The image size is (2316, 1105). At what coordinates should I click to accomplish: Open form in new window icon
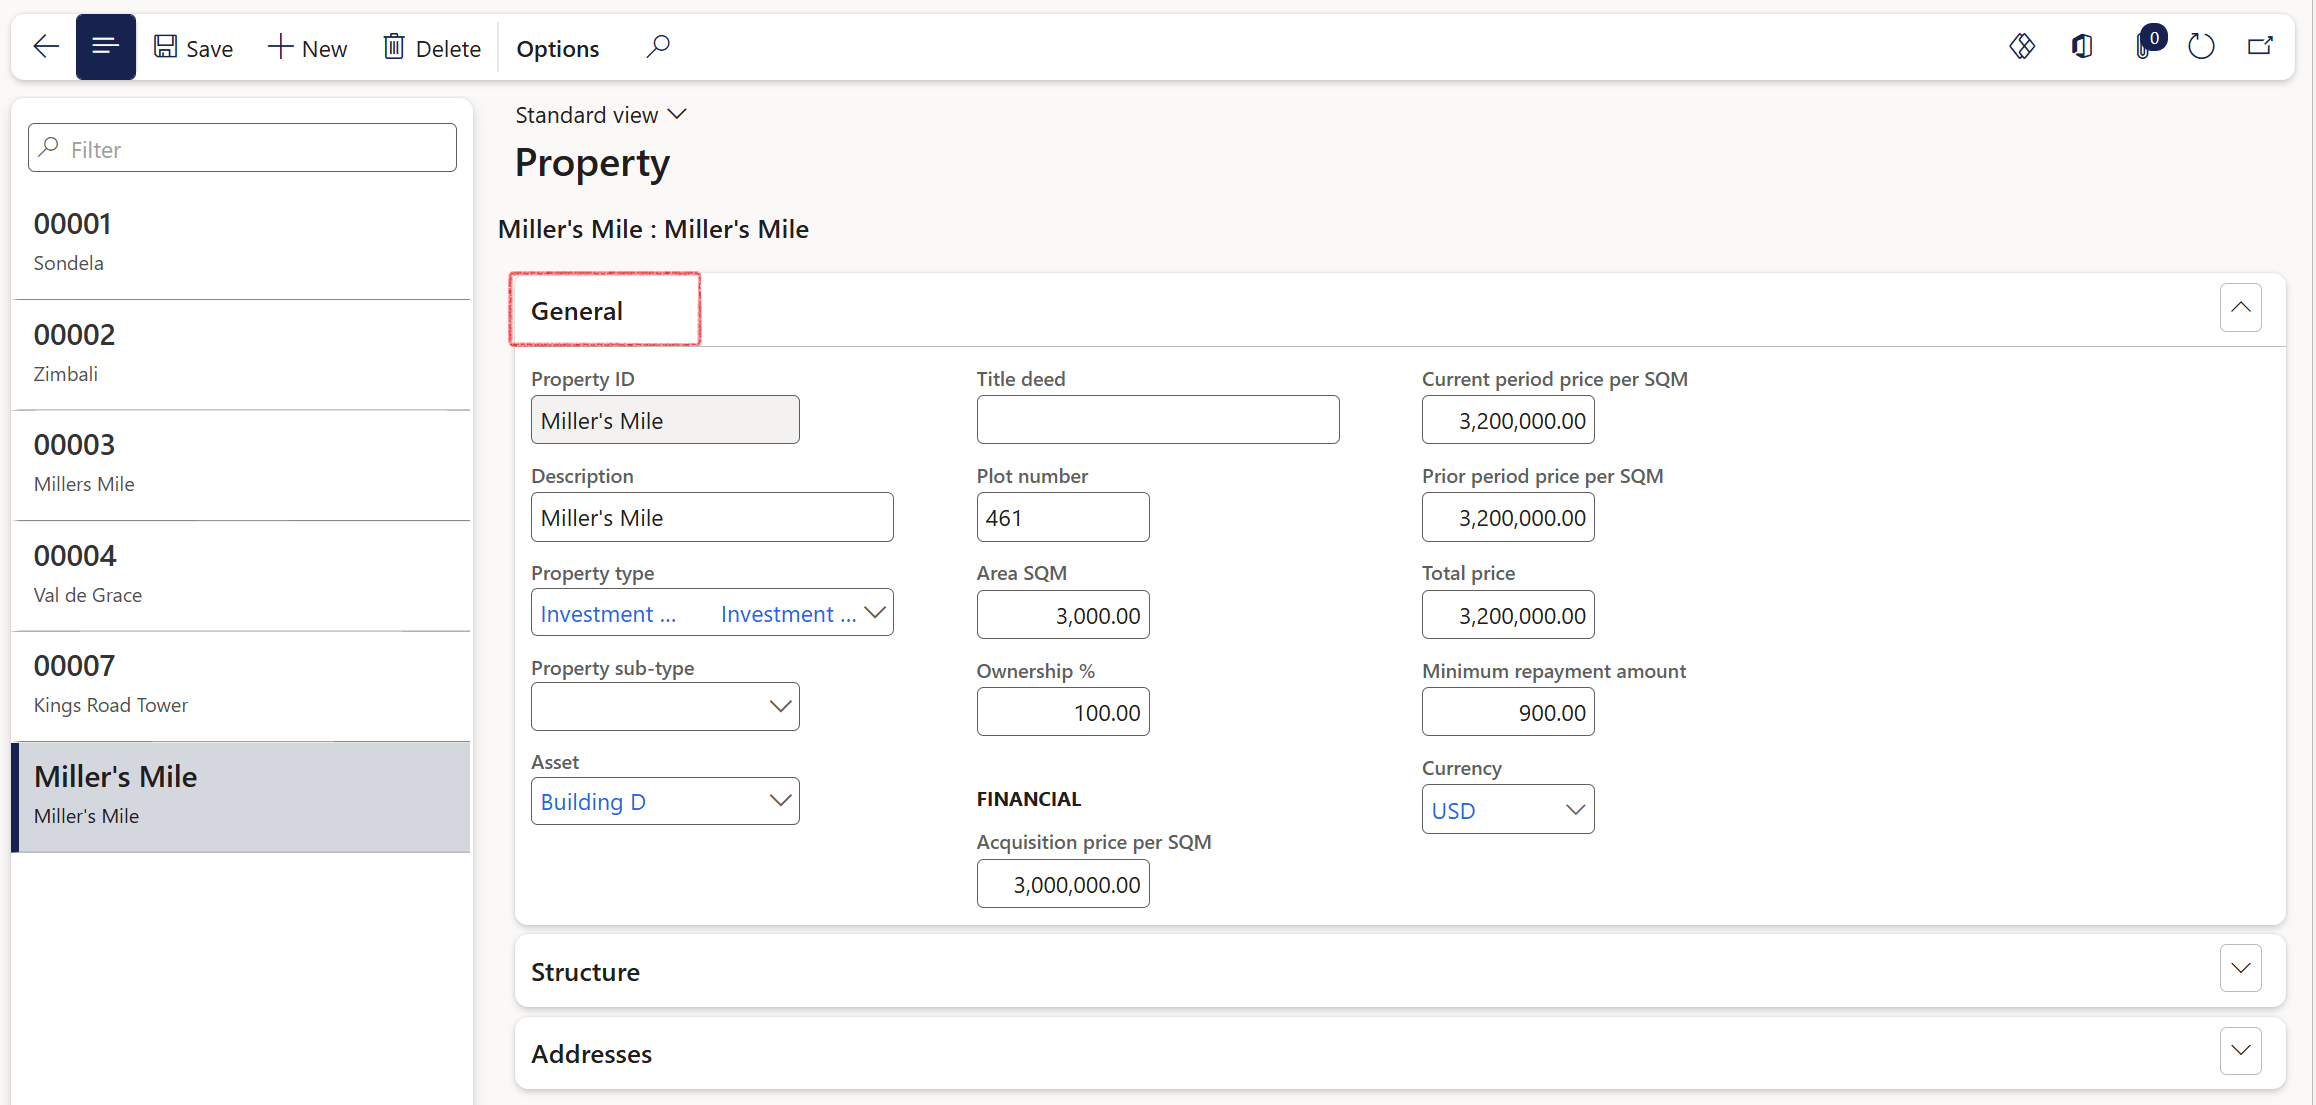[x=2260, y=47]
